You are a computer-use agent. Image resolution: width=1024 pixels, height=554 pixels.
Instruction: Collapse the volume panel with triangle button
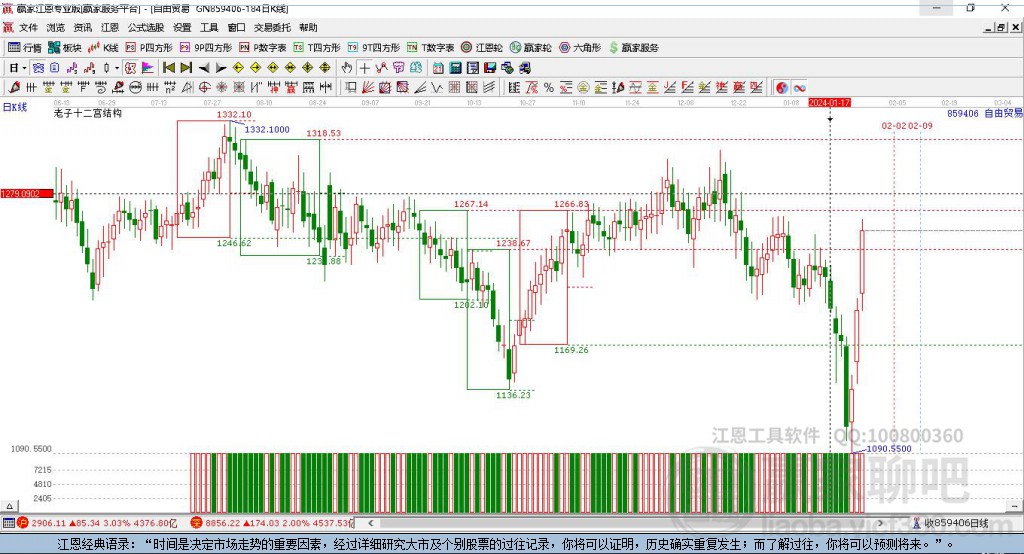click(x=9, y=506)
